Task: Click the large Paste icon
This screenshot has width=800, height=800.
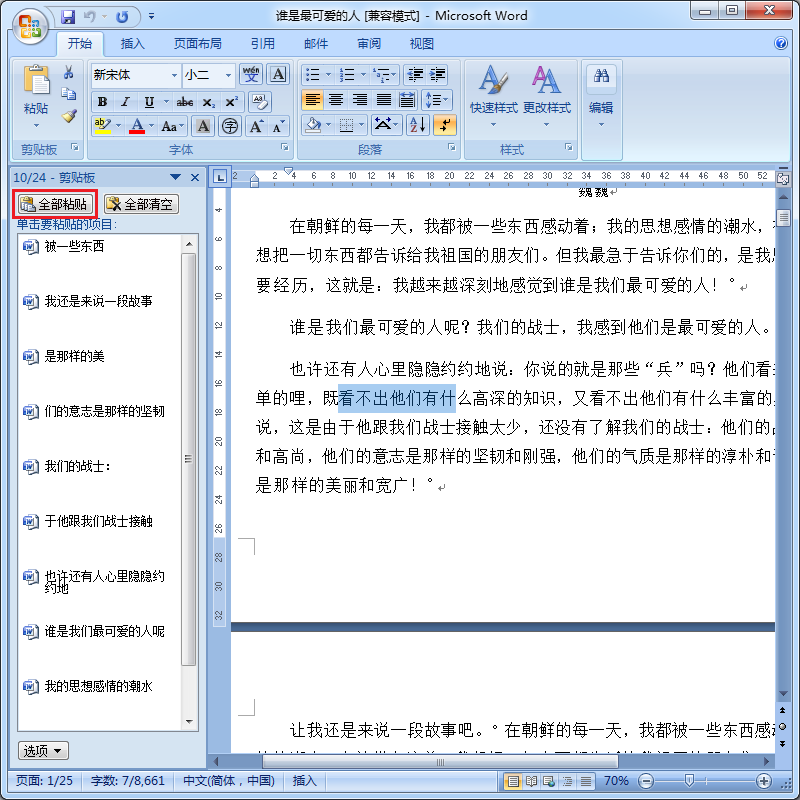Action: 36,81
